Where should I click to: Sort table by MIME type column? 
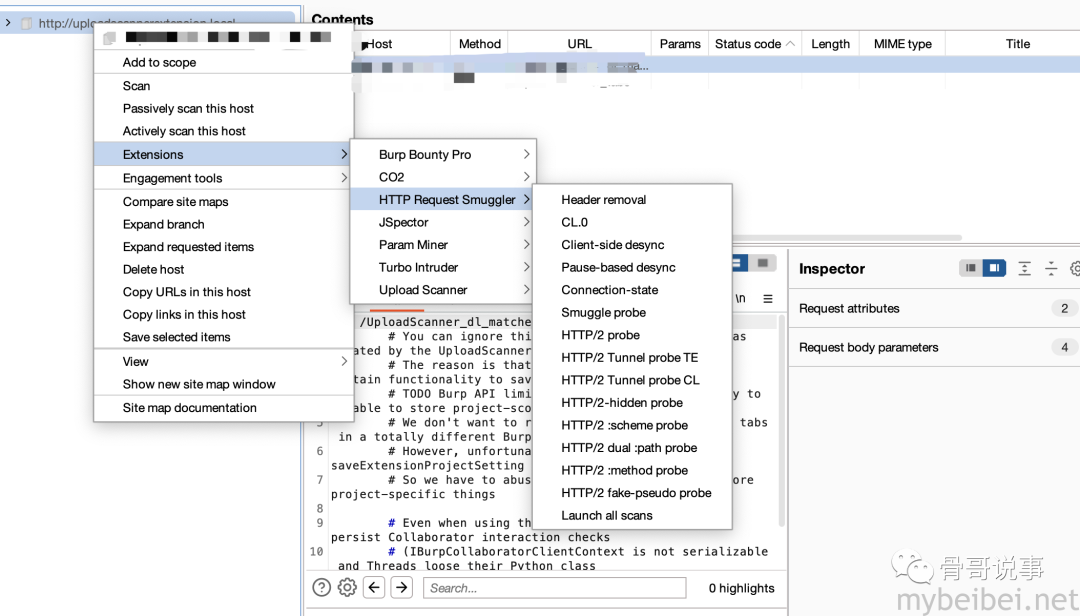pos(902,43)
